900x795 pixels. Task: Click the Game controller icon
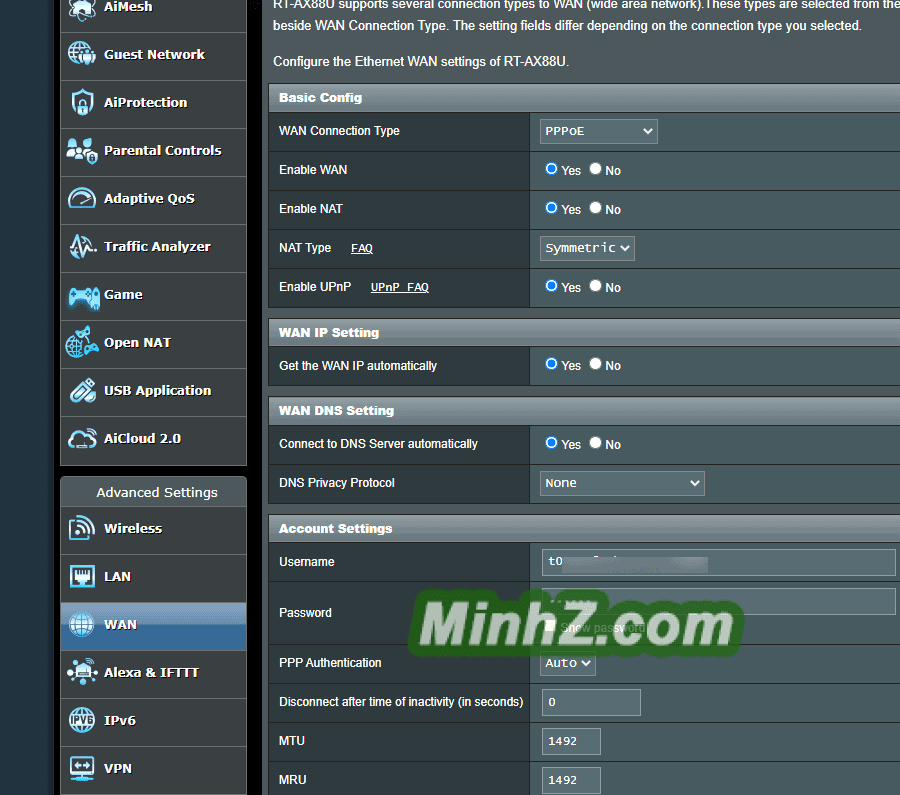84,297
